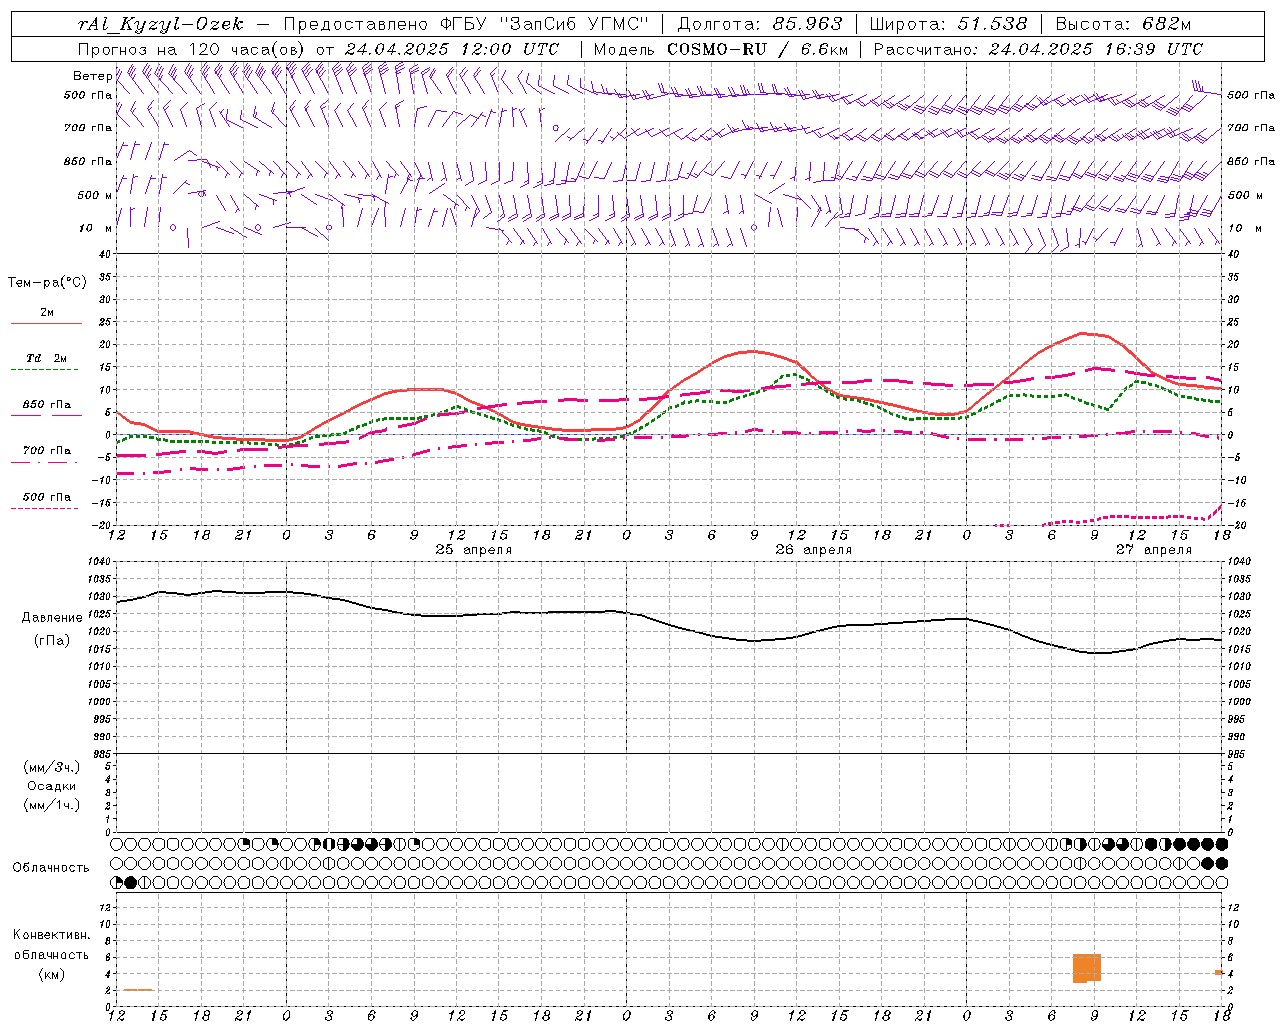Click the 'Облачность' cloud cover label
The height and width of the screenshot is (1024, 1280).
[51, 868]
